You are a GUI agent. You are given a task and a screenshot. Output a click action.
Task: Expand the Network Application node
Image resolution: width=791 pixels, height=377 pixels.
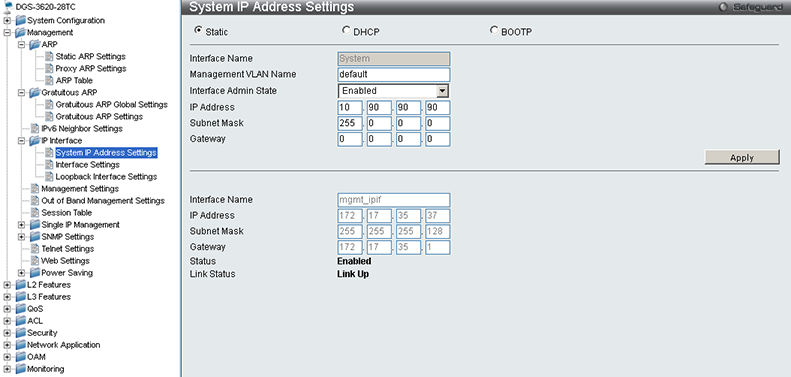tap(7, 345)
